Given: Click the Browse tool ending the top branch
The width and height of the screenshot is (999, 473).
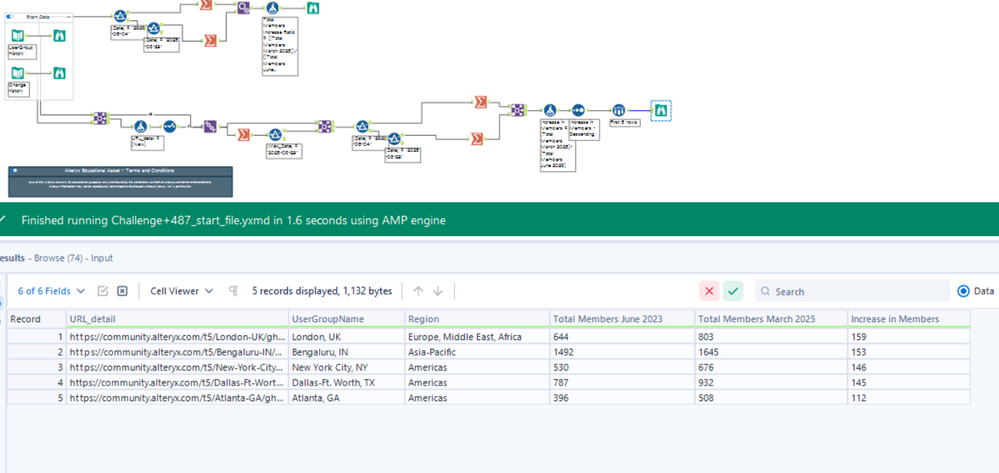Looking at the screenshot, I should [x=313, y=8].
